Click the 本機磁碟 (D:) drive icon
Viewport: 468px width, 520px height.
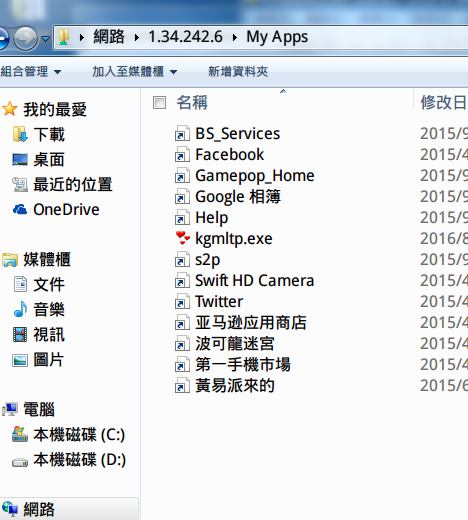(x=20, y=462)
